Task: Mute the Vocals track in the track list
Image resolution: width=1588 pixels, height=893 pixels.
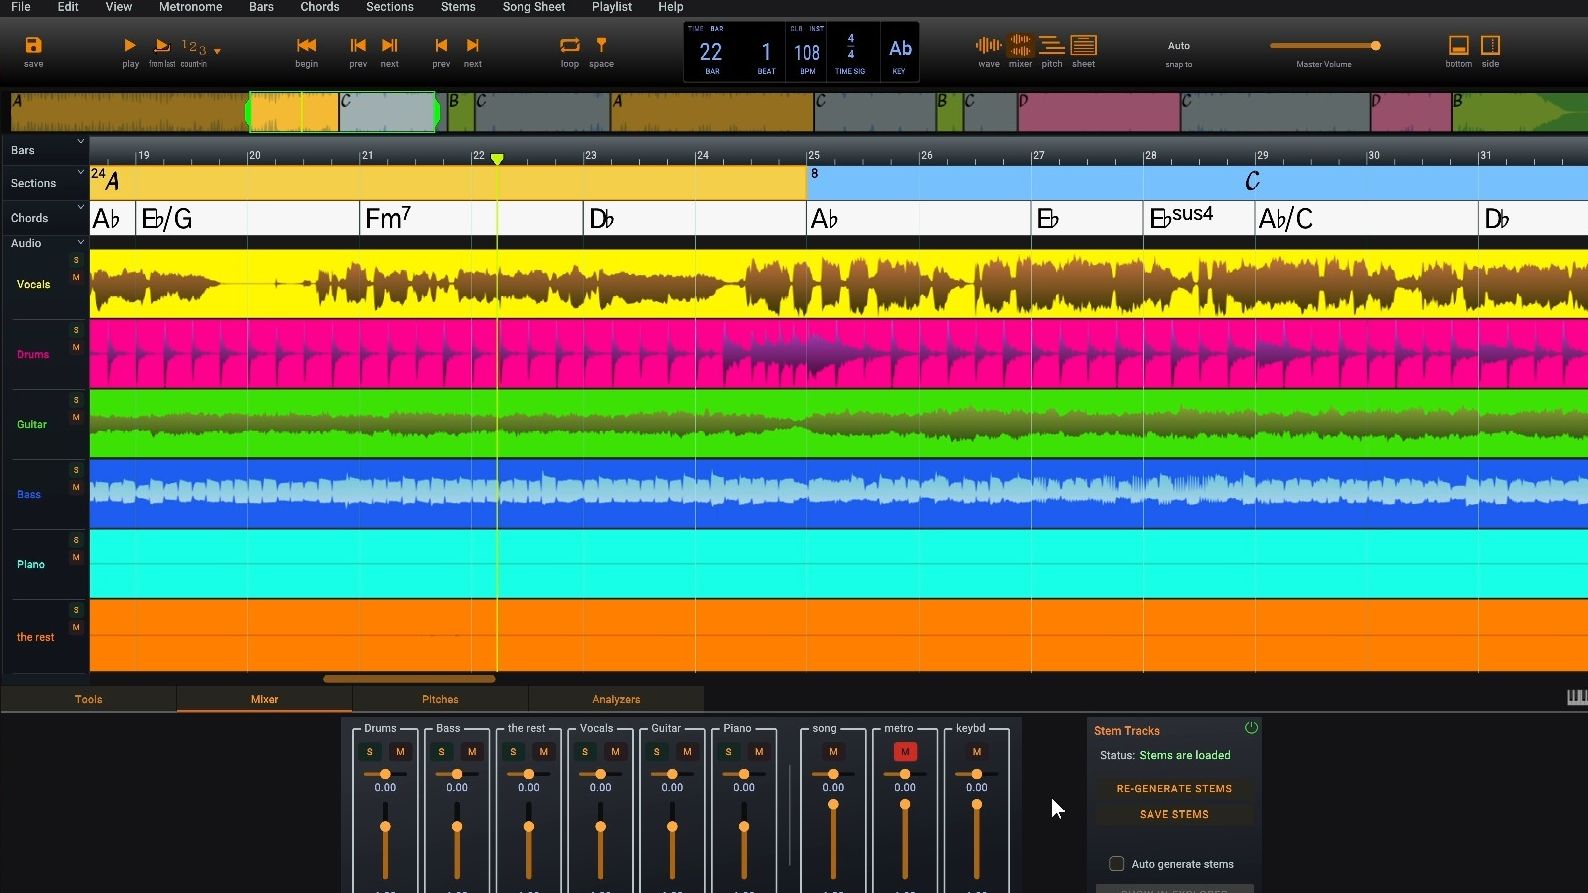Action: click(x=76, y=277)
